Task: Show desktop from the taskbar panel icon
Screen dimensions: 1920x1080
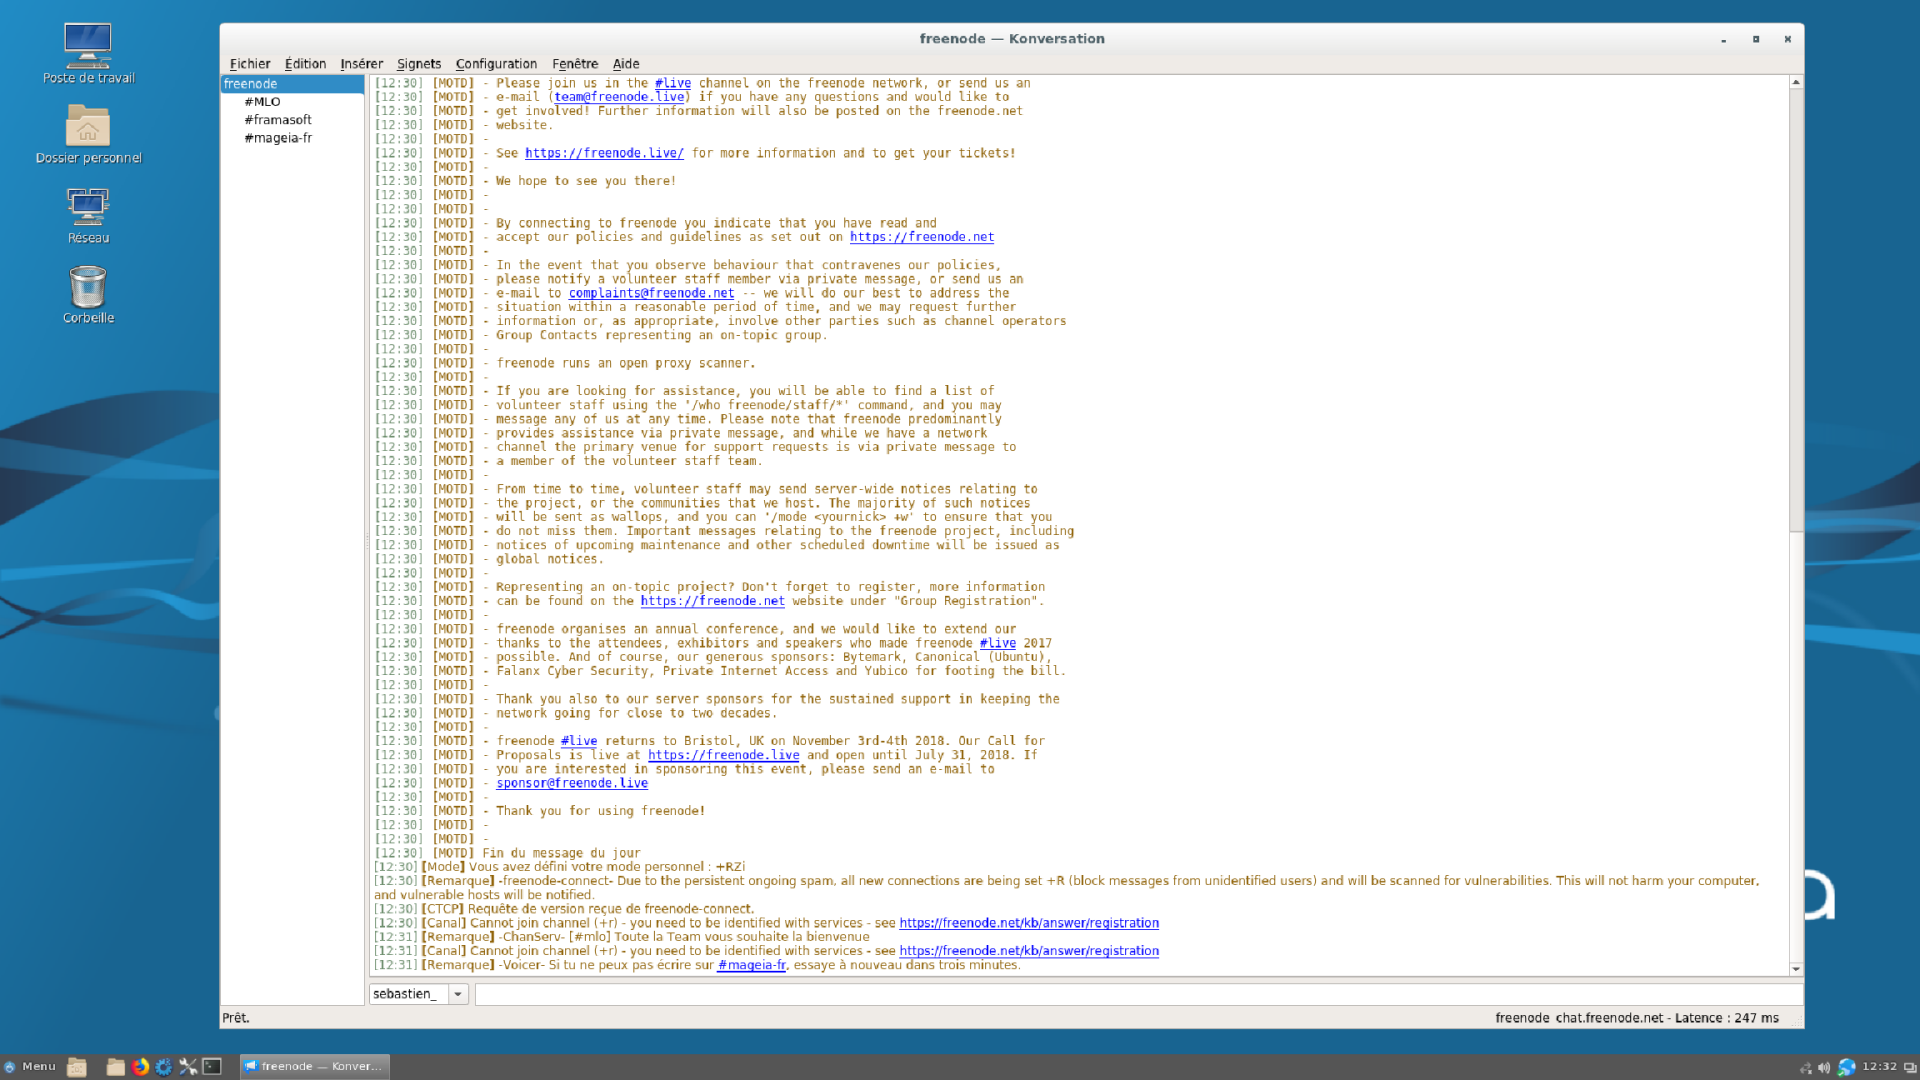Action: (x=77, y=1067)
